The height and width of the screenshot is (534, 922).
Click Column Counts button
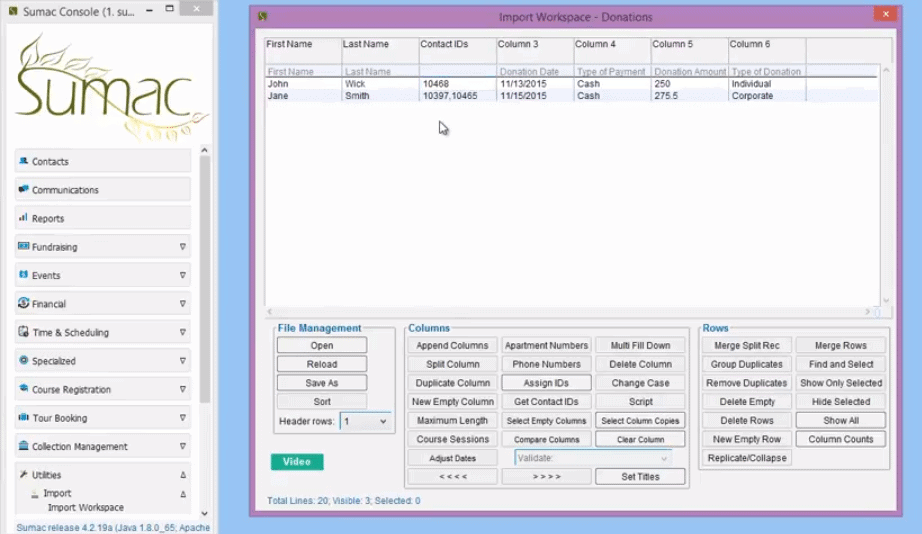[x=841, y=439]
